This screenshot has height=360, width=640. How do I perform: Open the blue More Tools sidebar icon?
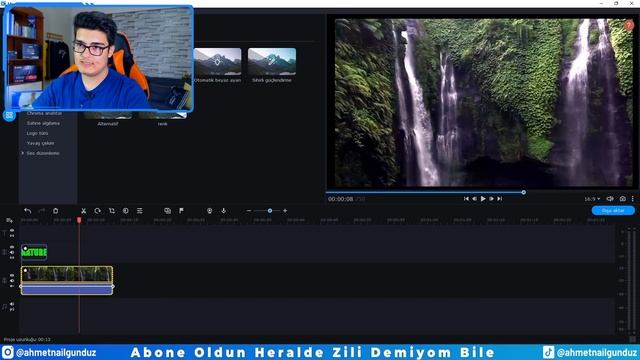[9, 116]
